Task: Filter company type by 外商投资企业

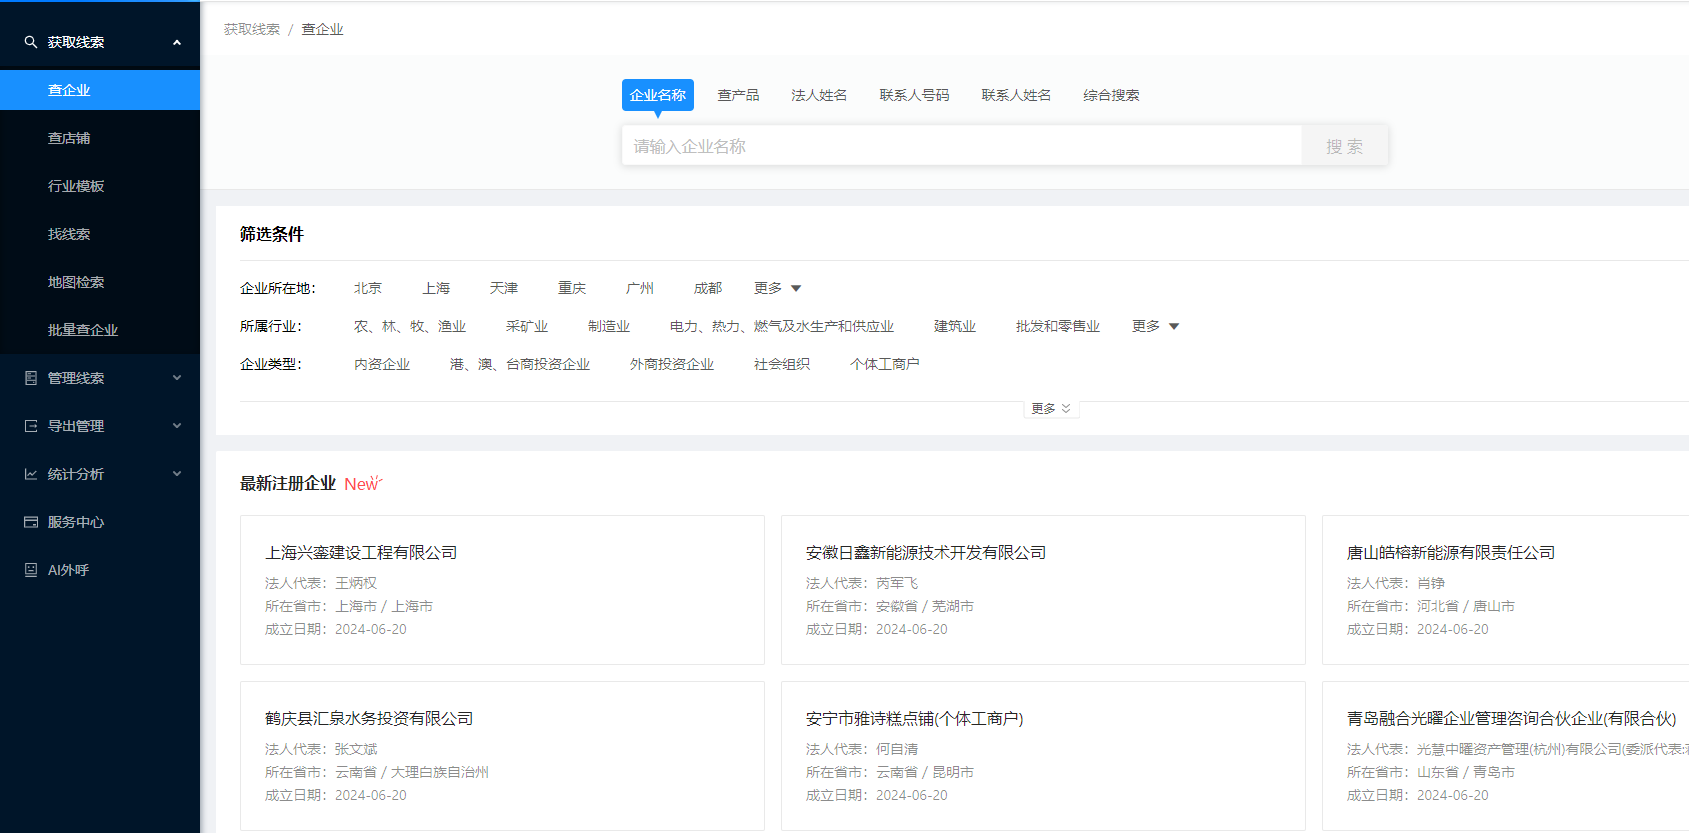Action: pos(672,364)
